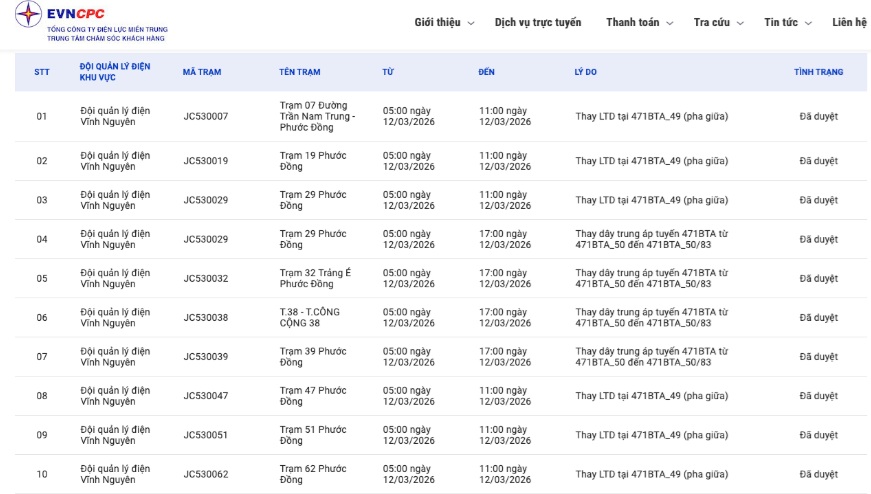Open the Liên hệ menu item
871x494 pixels.
tap(849, 22)
